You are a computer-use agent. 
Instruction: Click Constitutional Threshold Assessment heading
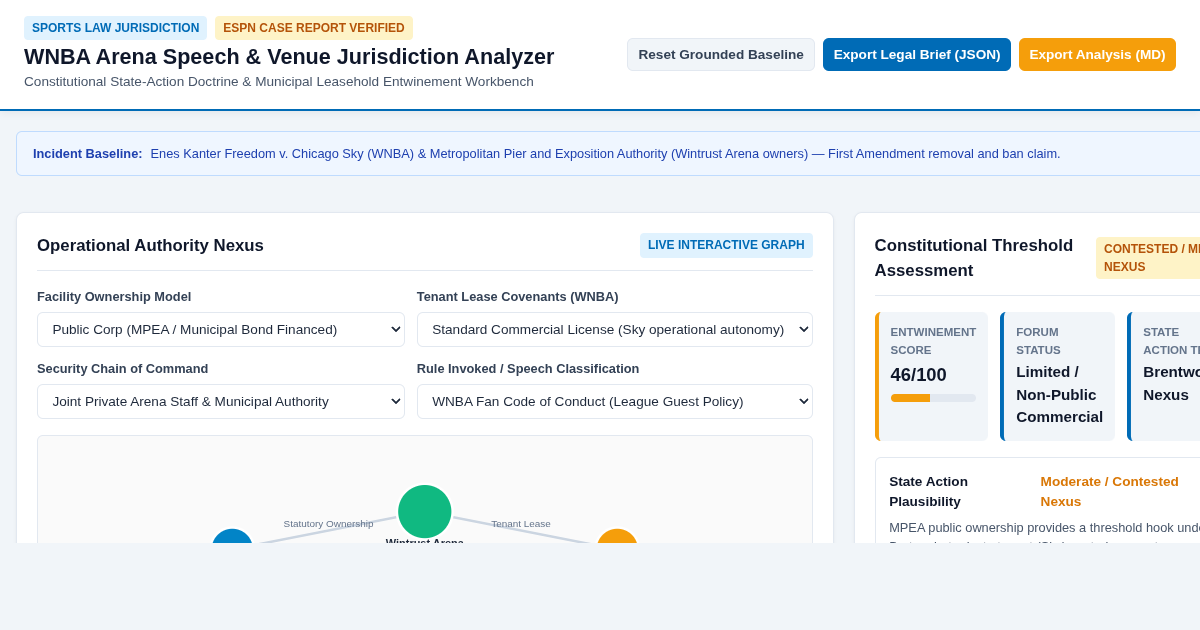pyautogui.click(x=974, y=258)
